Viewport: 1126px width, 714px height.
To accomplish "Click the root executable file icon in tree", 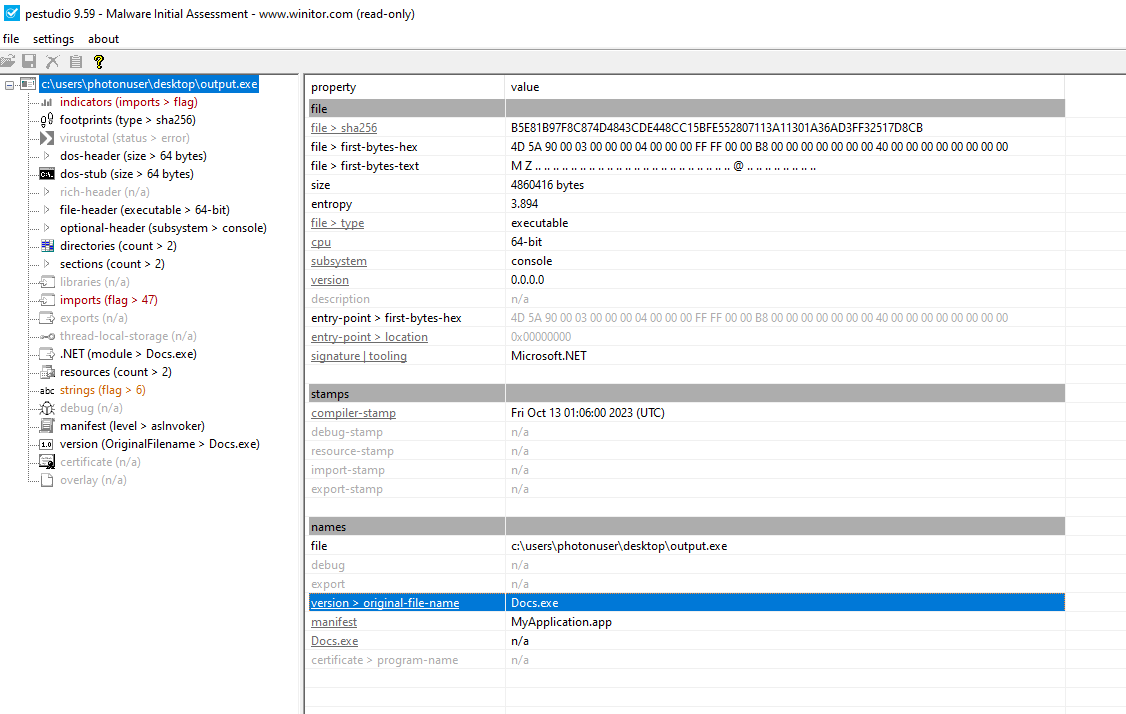I will (x=28, y=84).
